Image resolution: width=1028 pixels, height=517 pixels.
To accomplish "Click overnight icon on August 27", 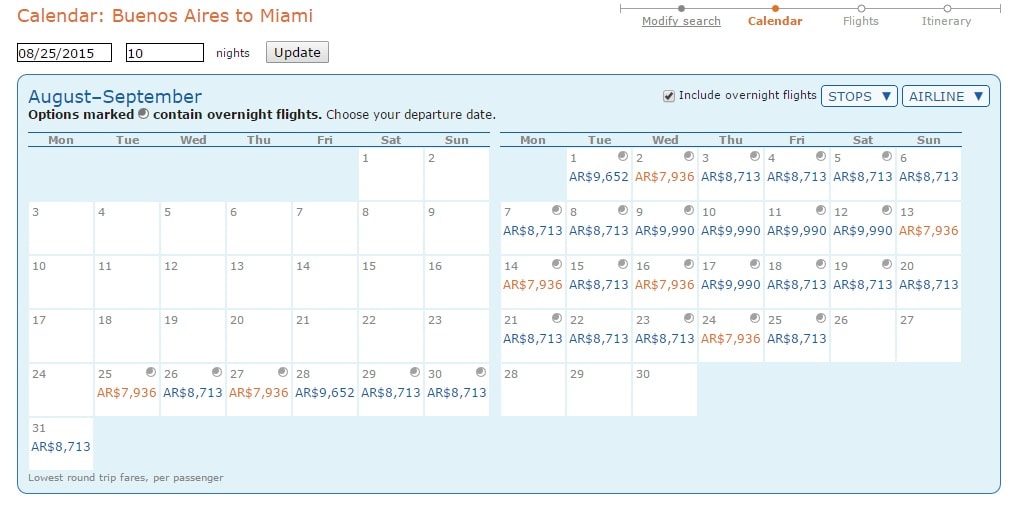I will (283, 372).
